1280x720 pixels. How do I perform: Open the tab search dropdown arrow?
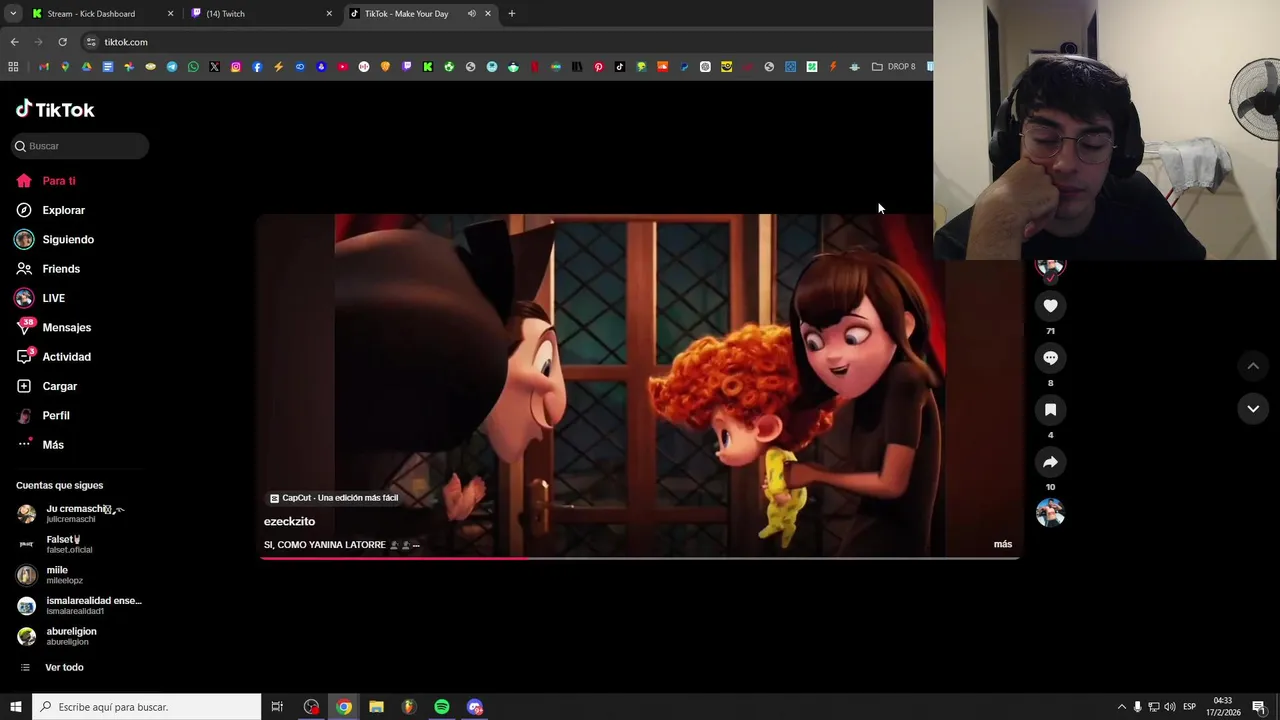[13, 14]
